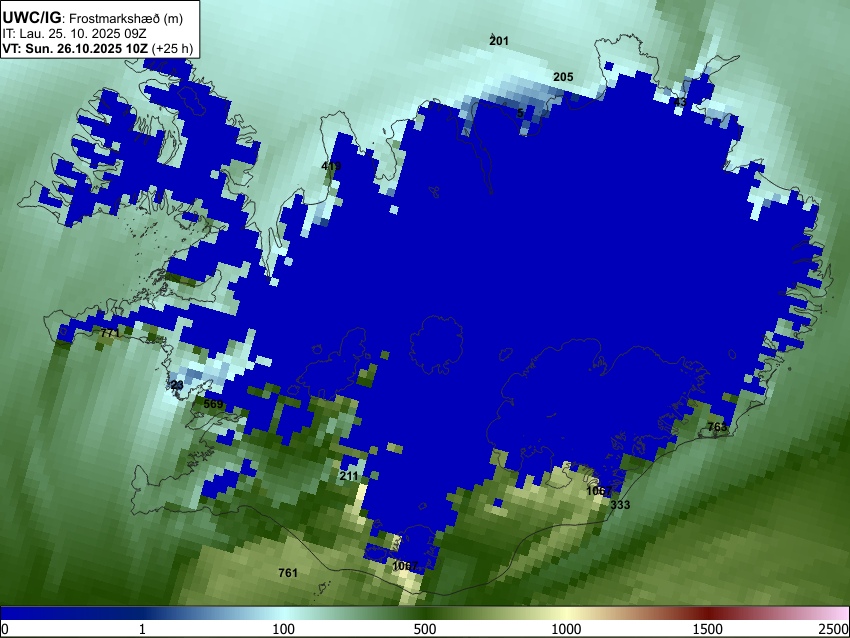Click the map value label 23

[x=177, y=385]
